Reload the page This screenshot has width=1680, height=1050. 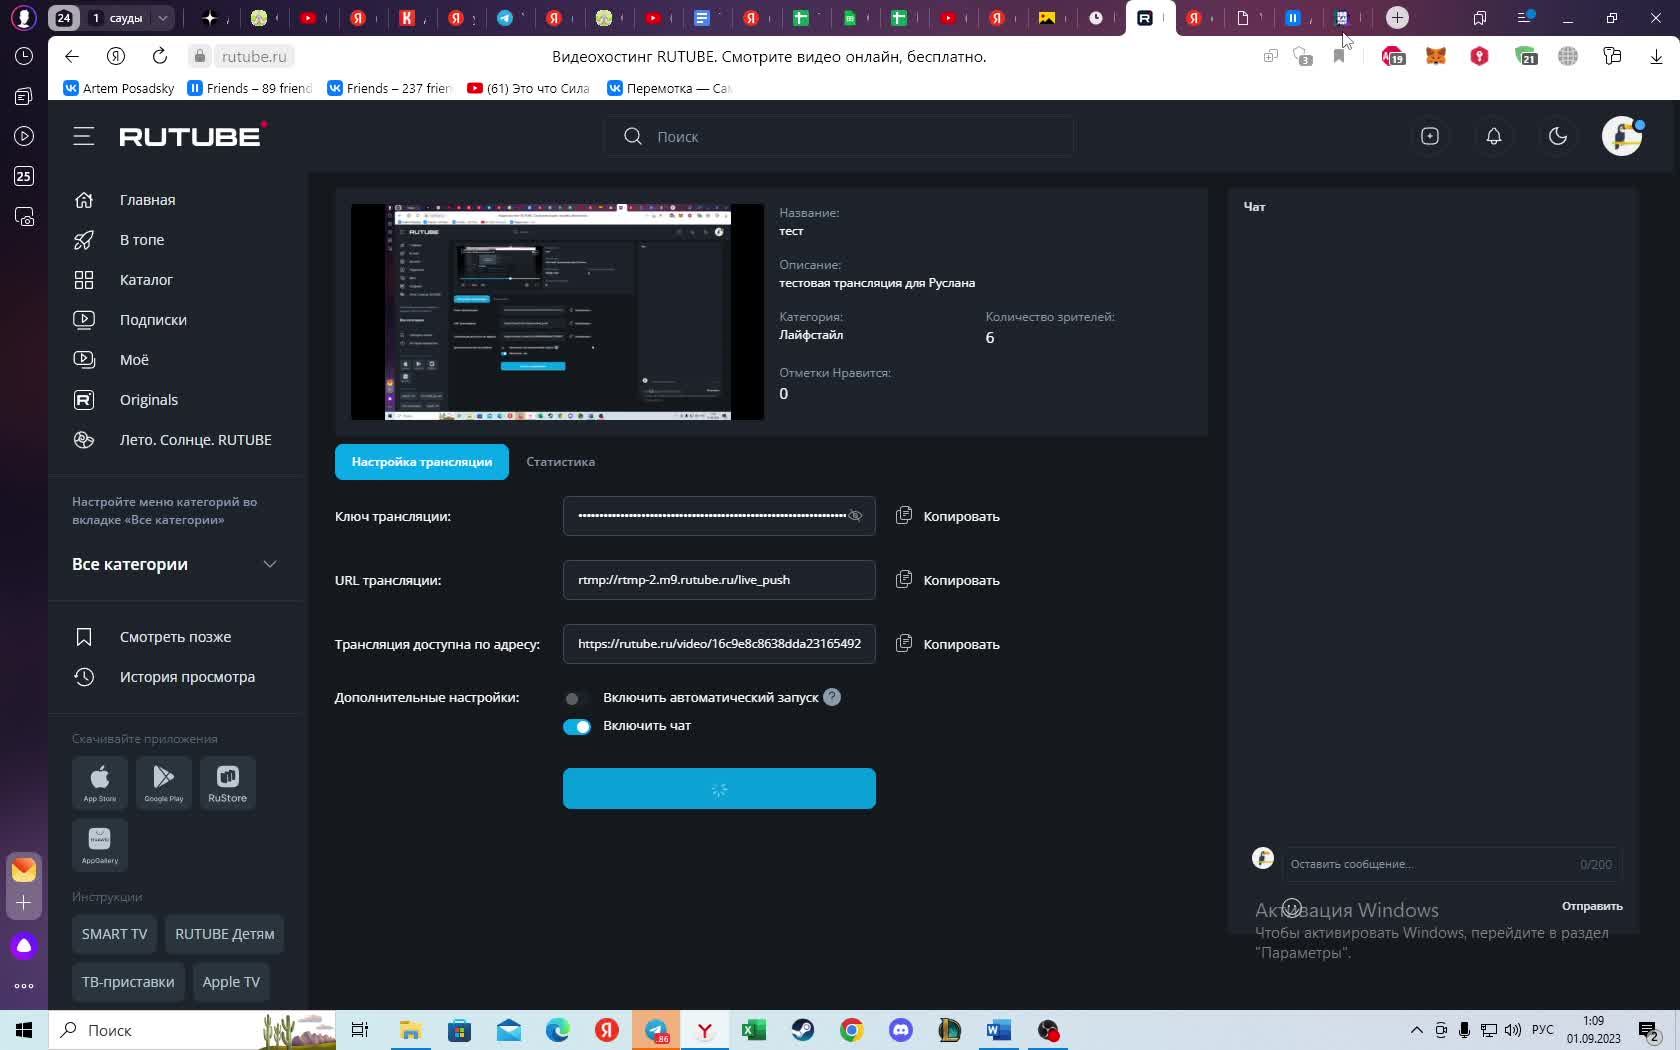pos(160,57)
